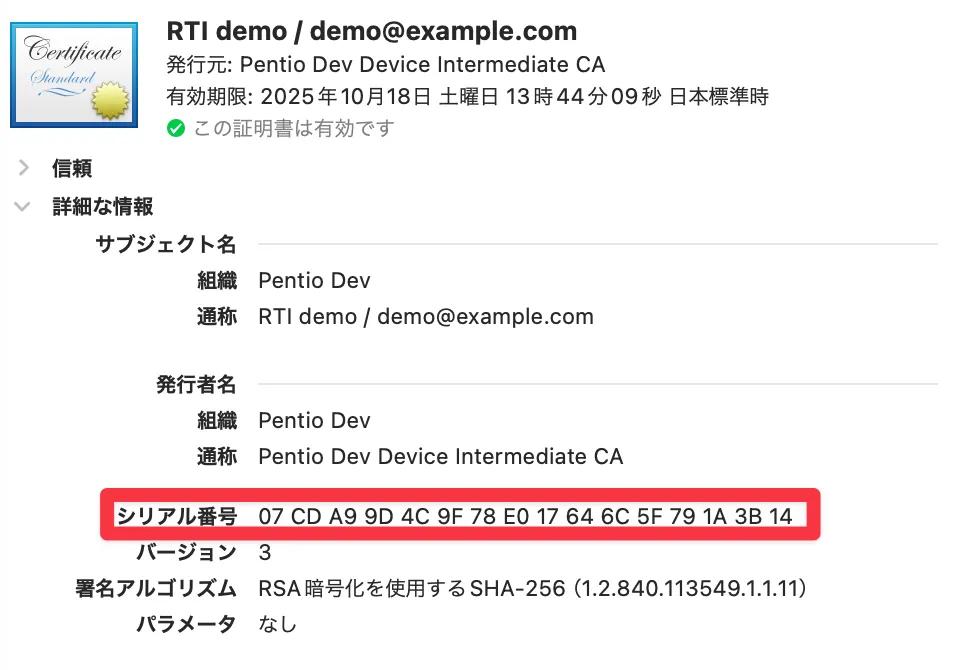962x670 pixels.
Task: Click the serial number hex value
Action: pyautogui.click(x=525, y=516)
